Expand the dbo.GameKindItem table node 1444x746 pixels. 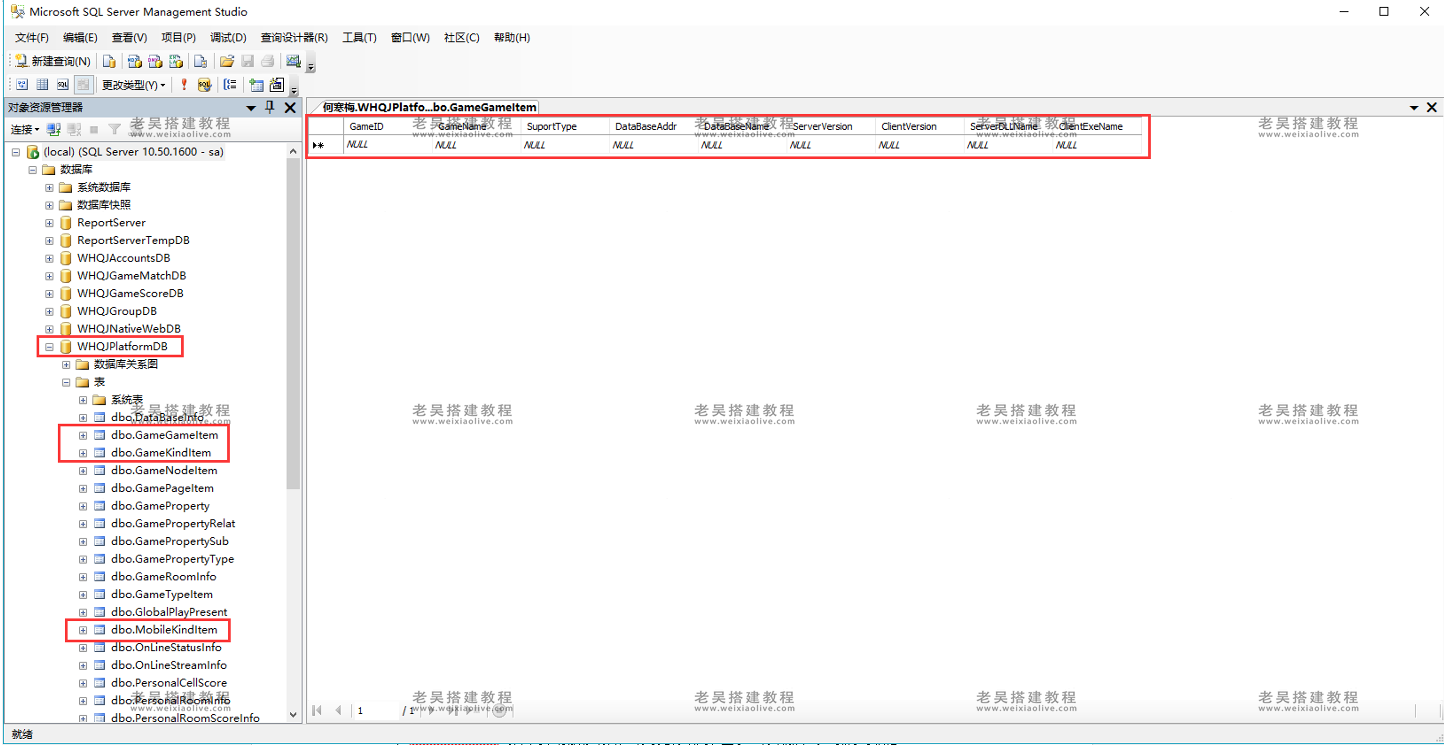tap(83, 453)
